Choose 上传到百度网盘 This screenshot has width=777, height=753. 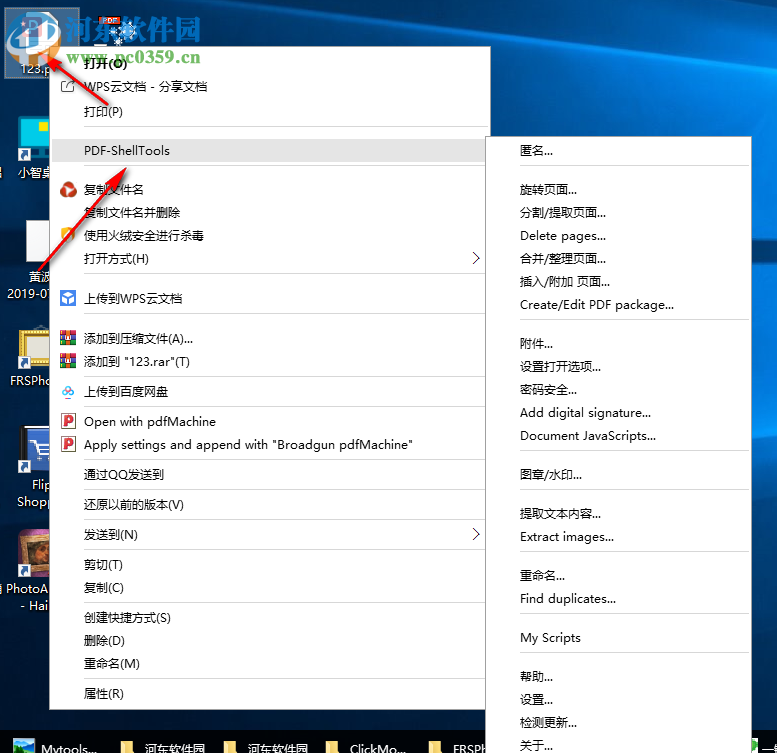[126, 391]
